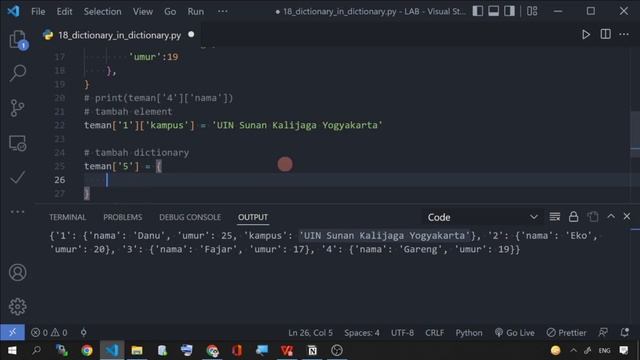
Task: Open notifications bell icon
Action: 624,333
